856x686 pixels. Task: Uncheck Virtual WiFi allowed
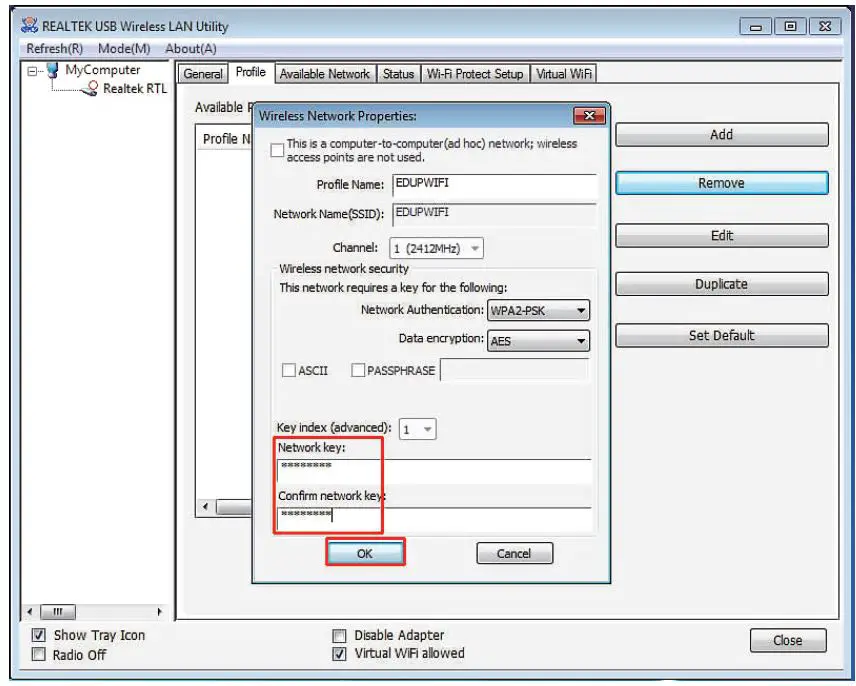click(340, 654)
